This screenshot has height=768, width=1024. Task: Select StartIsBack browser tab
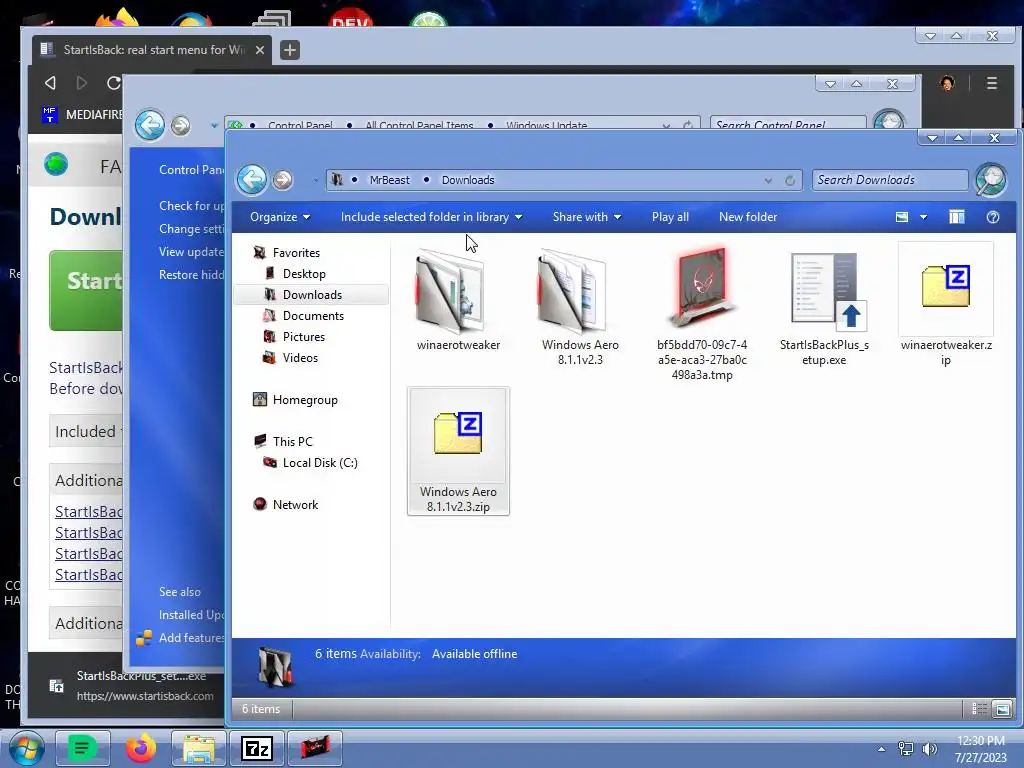point(152,50)
